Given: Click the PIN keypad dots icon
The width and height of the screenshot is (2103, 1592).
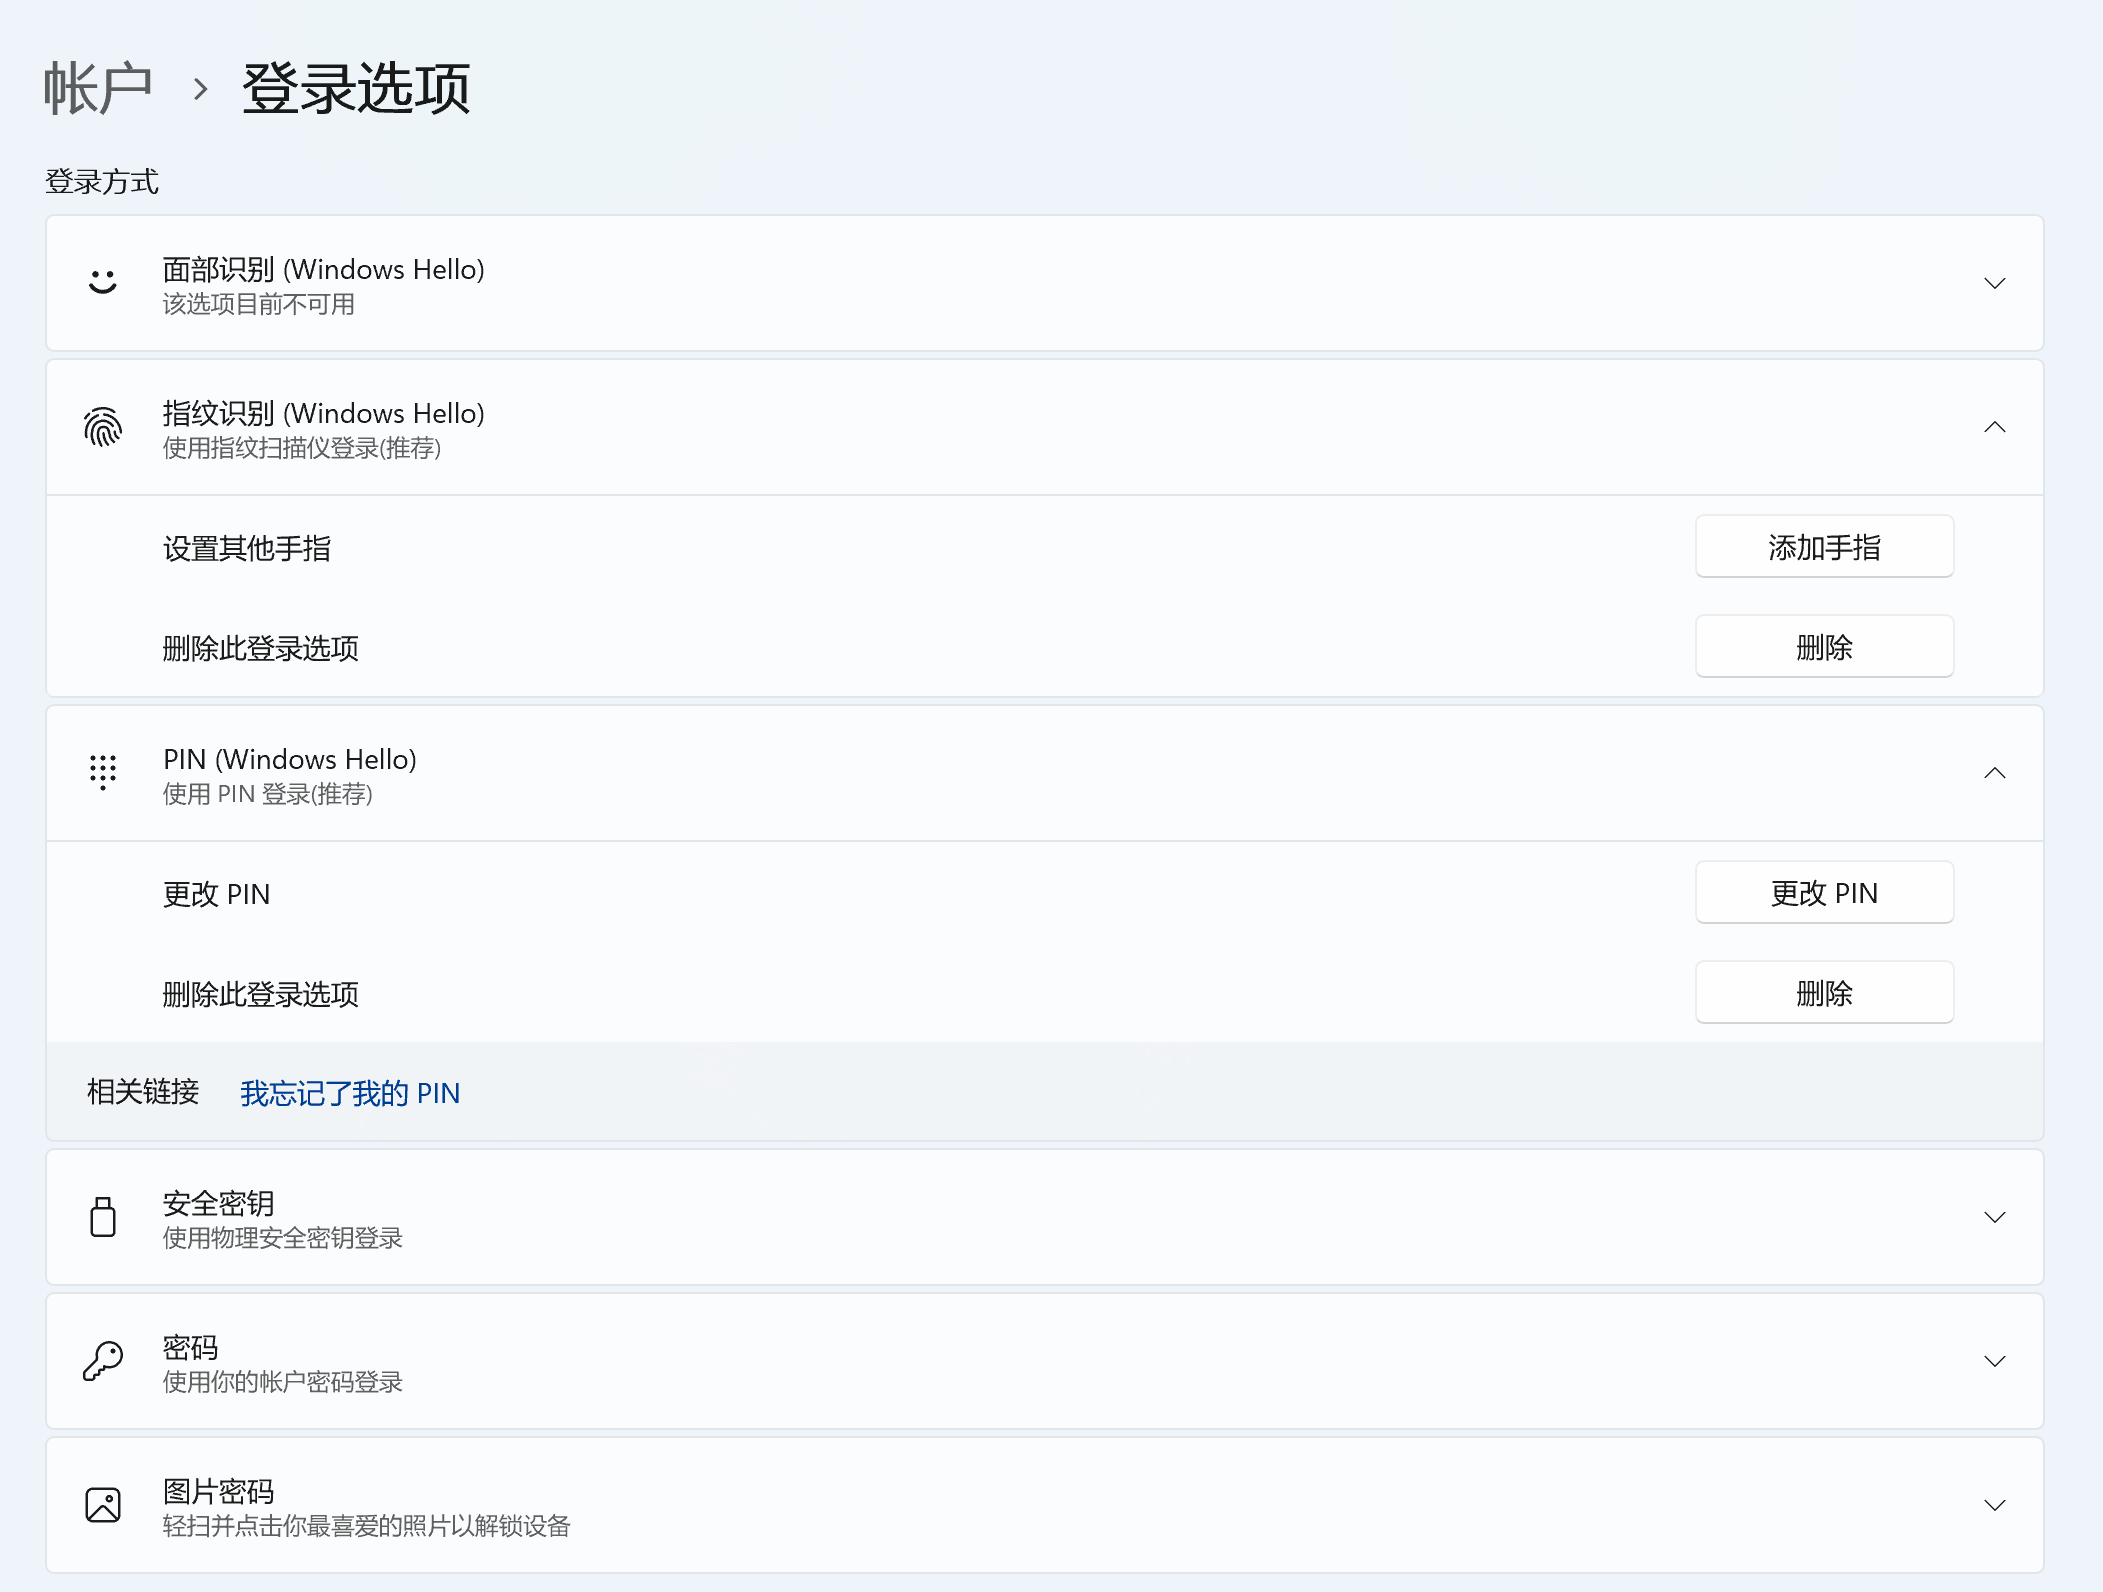Looking at the screenshot, I should [x=103, y=773].
